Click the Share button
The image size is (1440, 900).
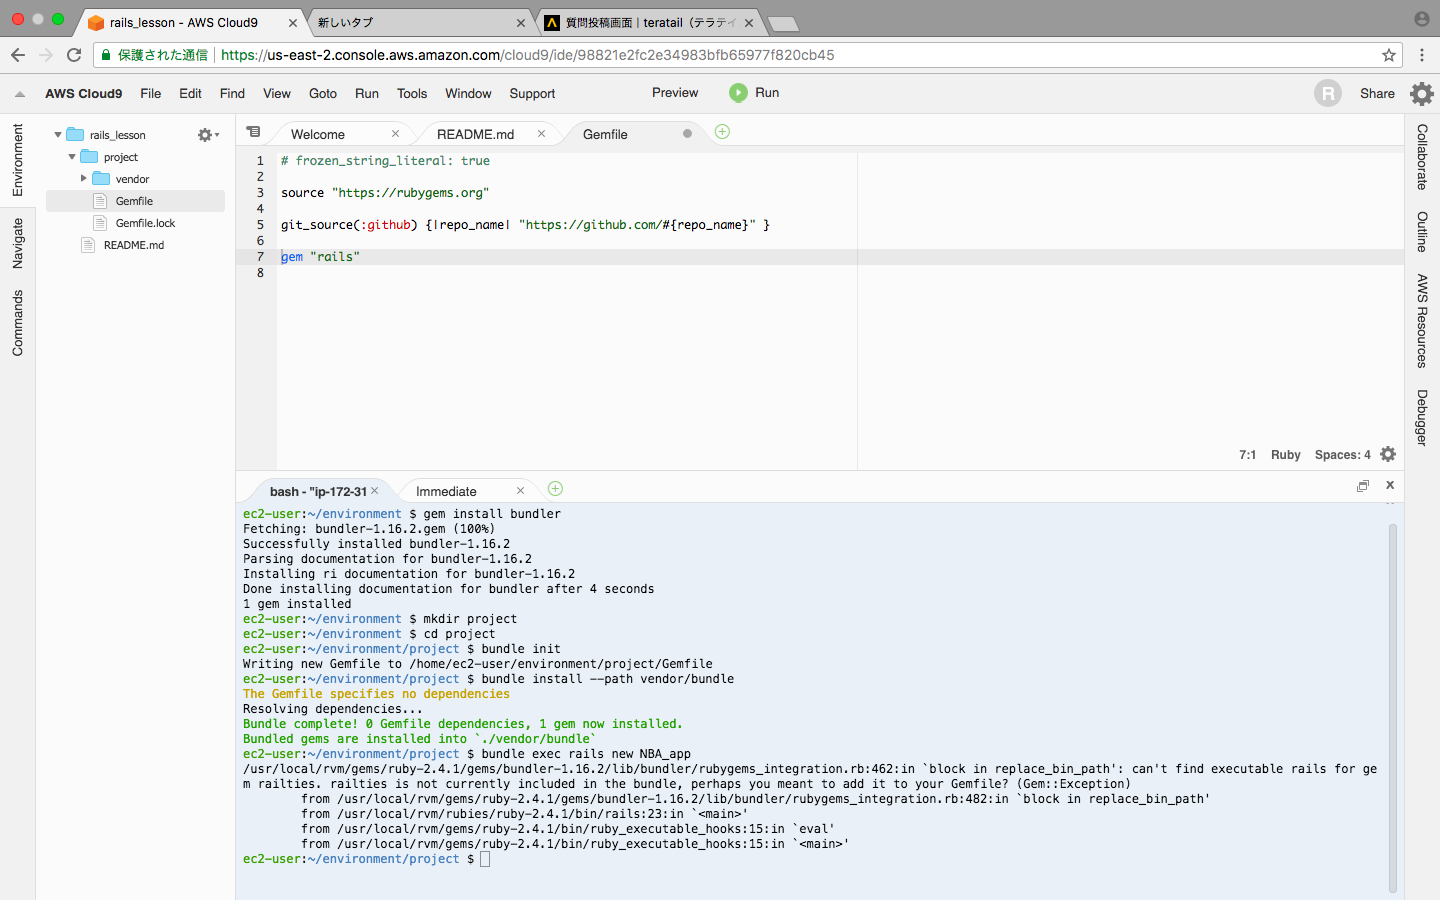pyautogui.click(x=1377, y=93)
